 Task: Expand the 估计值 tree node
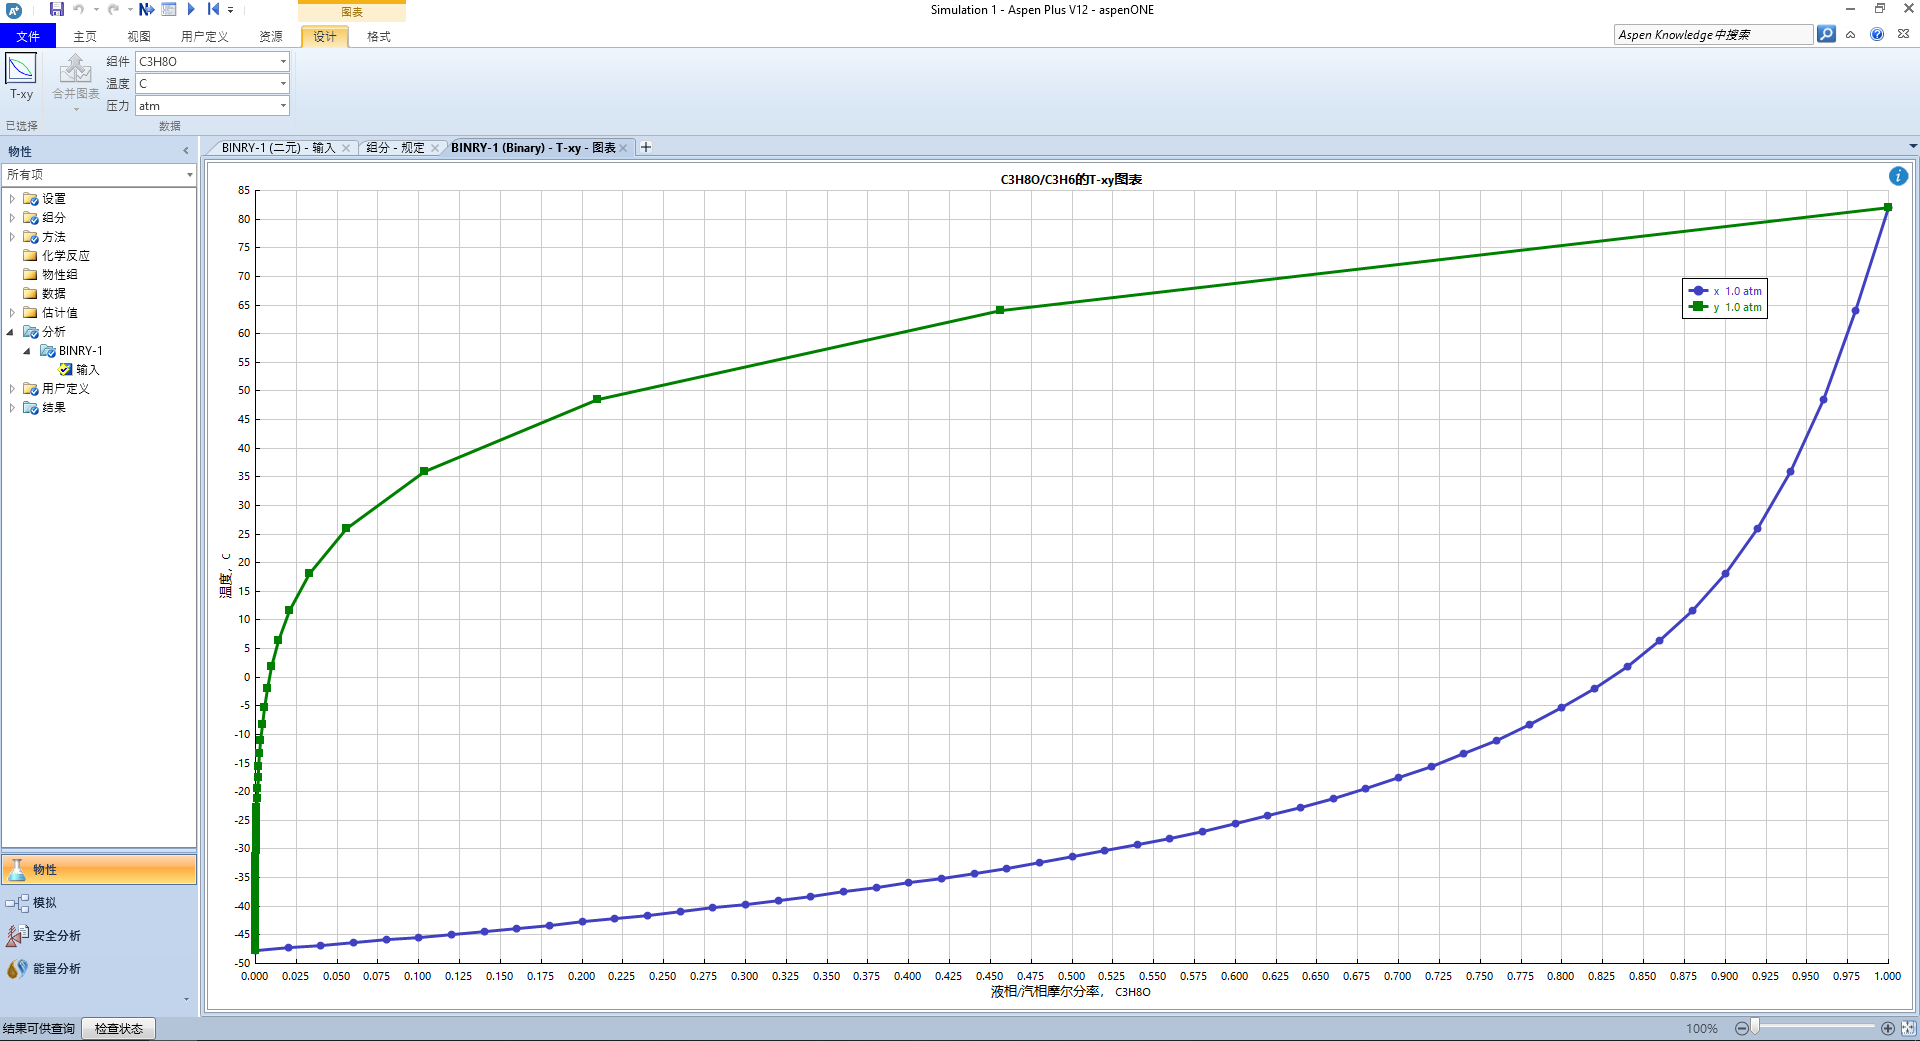click(12, 313)
